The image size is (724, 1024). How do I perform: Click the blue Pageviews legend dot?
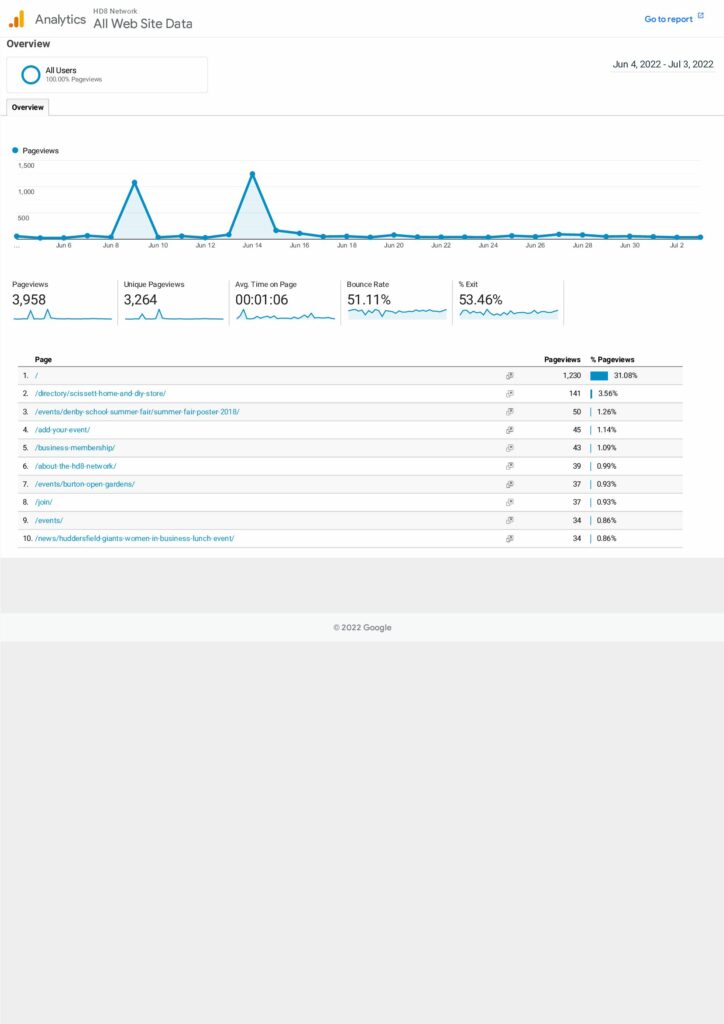click(15, 150)
